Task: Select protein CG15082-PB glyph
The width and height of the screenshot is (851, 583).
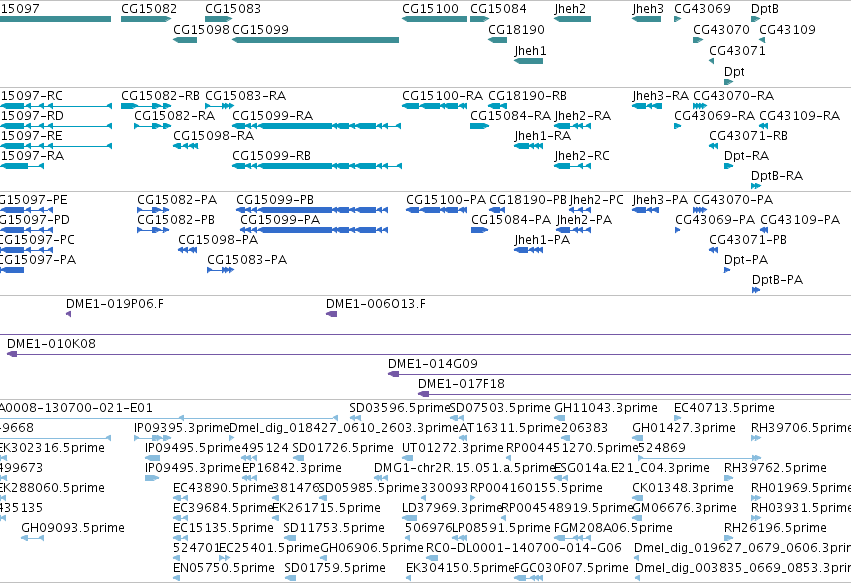Action: (x=153, y=230)
